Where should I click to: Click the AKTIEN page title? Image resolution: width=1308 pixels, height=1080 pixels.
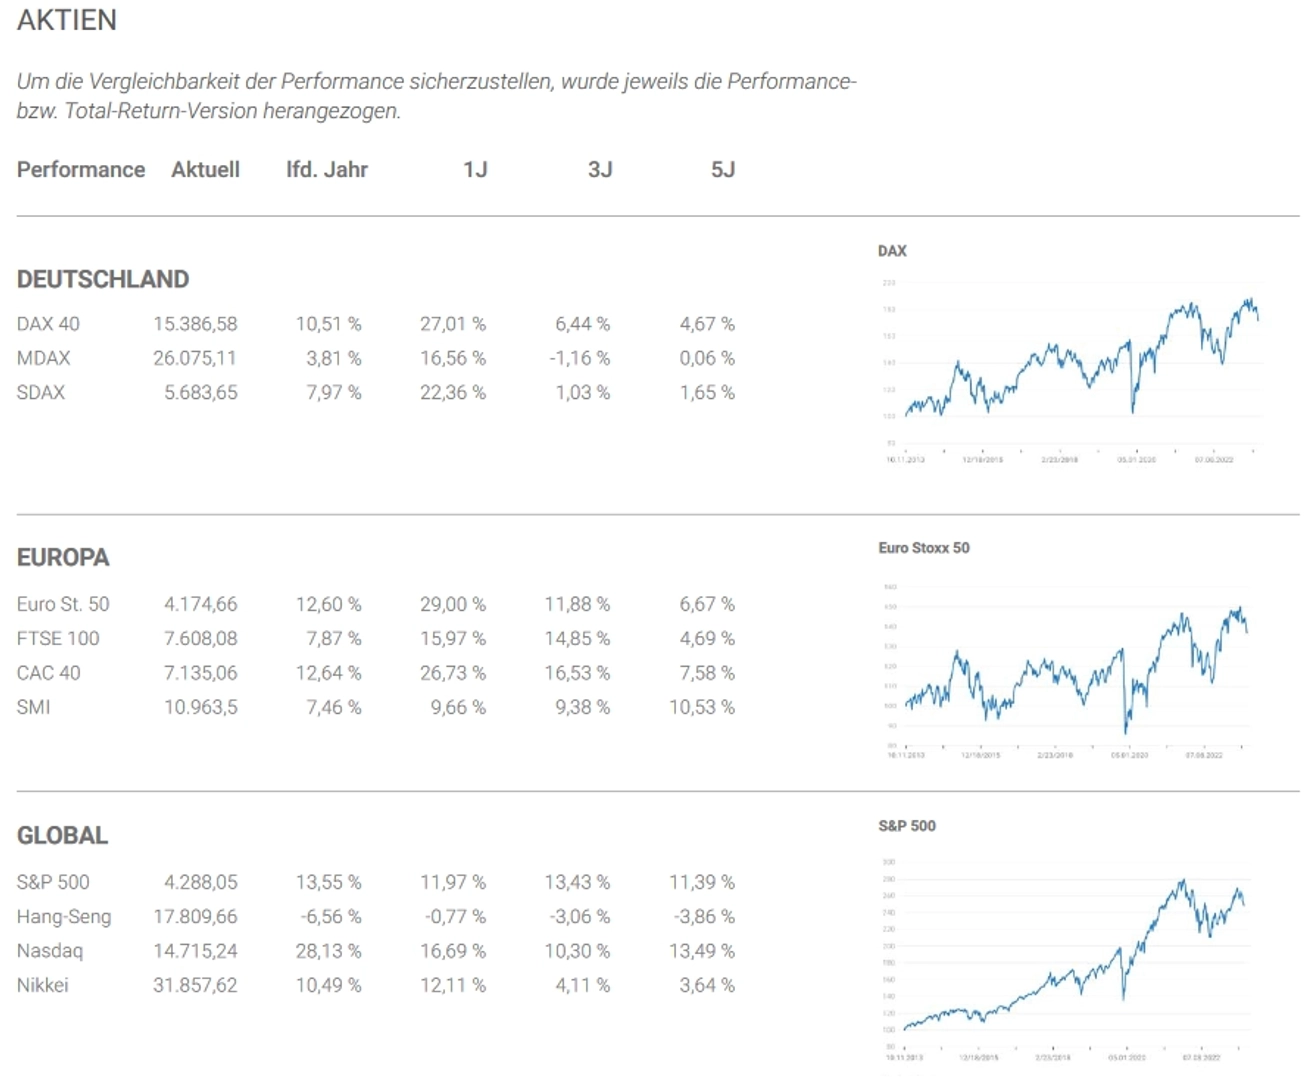coord(67,20)
